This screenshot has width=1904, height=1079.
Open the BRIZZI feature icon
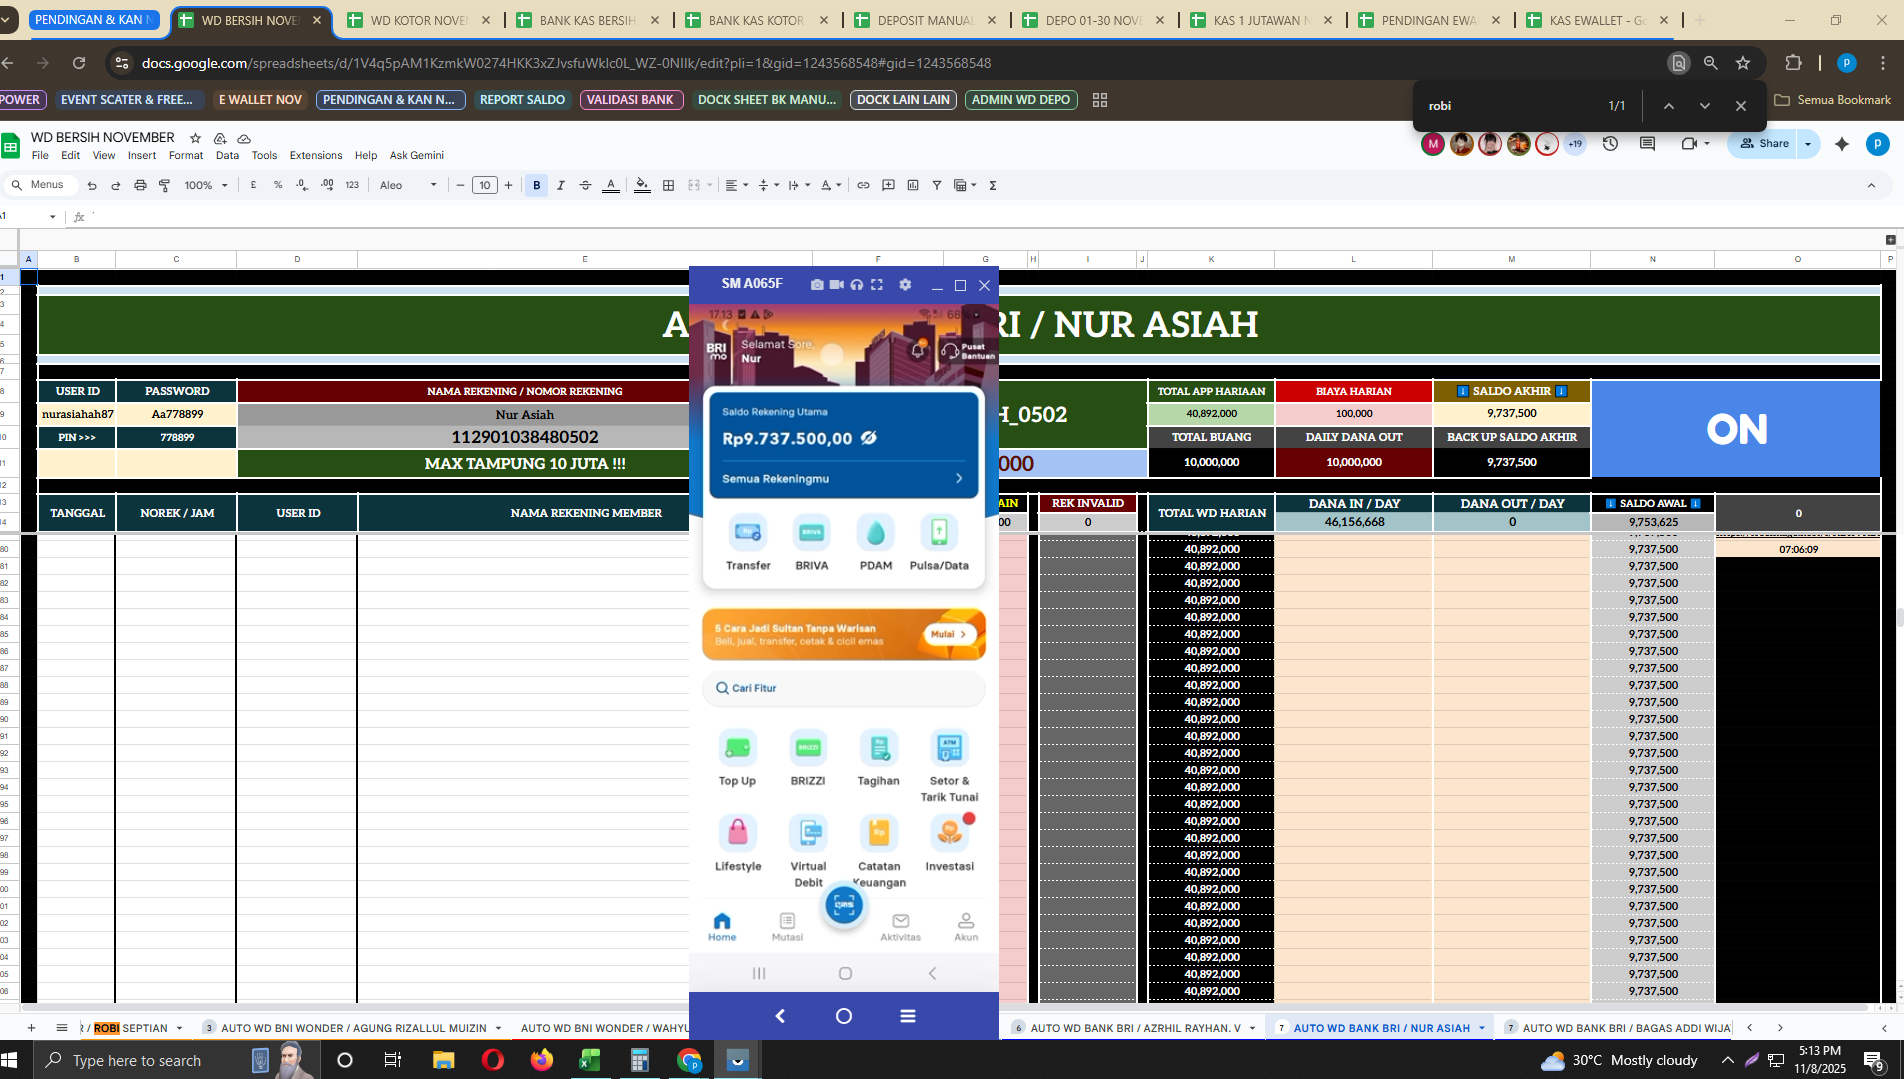[808, 759]
